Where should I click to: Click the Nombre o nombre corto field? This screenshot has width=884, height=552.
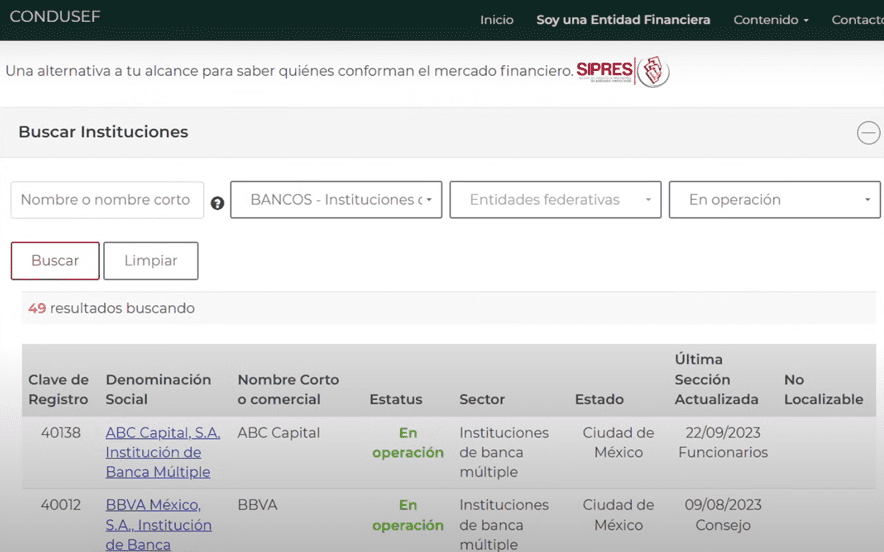point(107,200)
